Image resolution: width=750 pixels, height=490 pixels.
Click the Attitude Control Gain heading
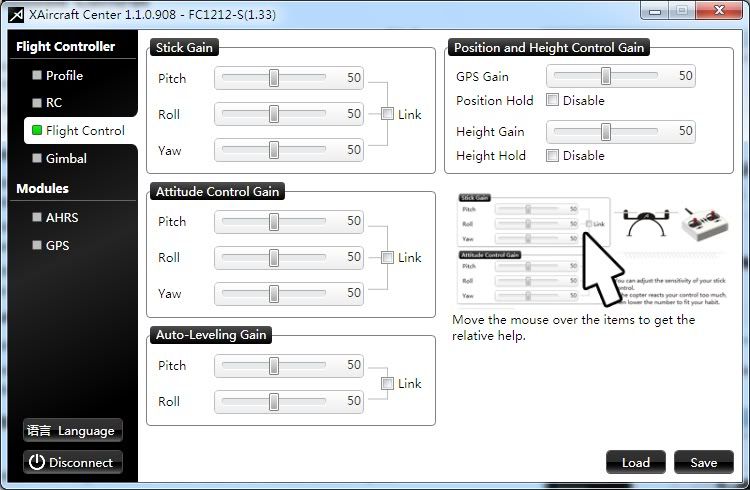tap(217, 191)
